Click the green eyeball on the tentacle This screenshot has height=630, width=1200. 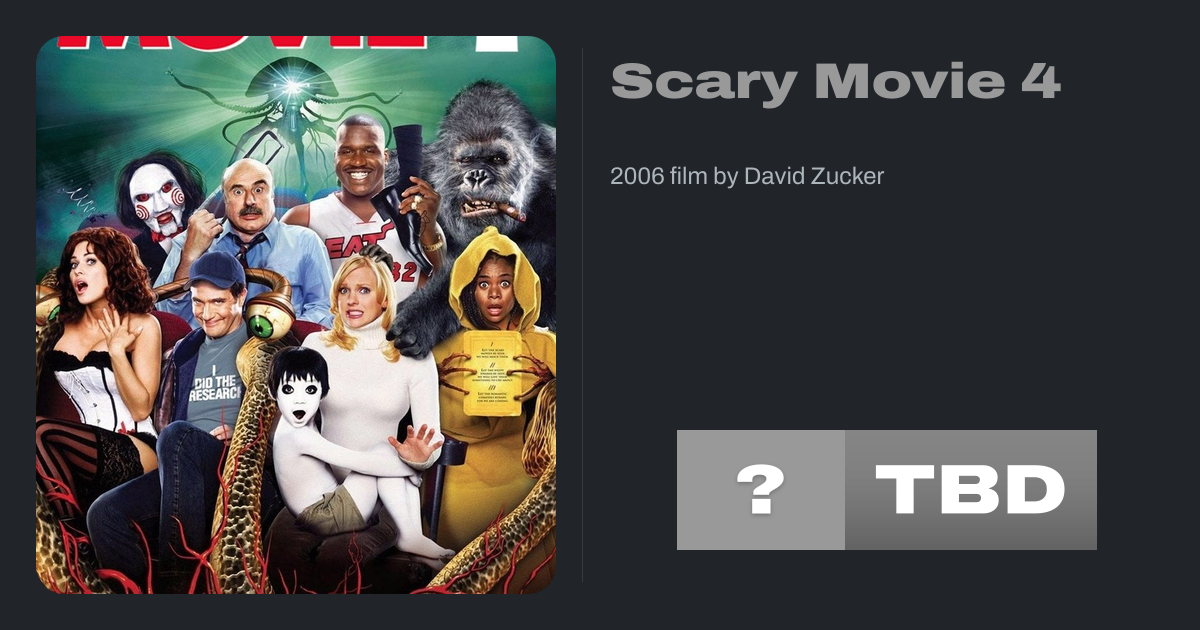(x=261, y=322)
